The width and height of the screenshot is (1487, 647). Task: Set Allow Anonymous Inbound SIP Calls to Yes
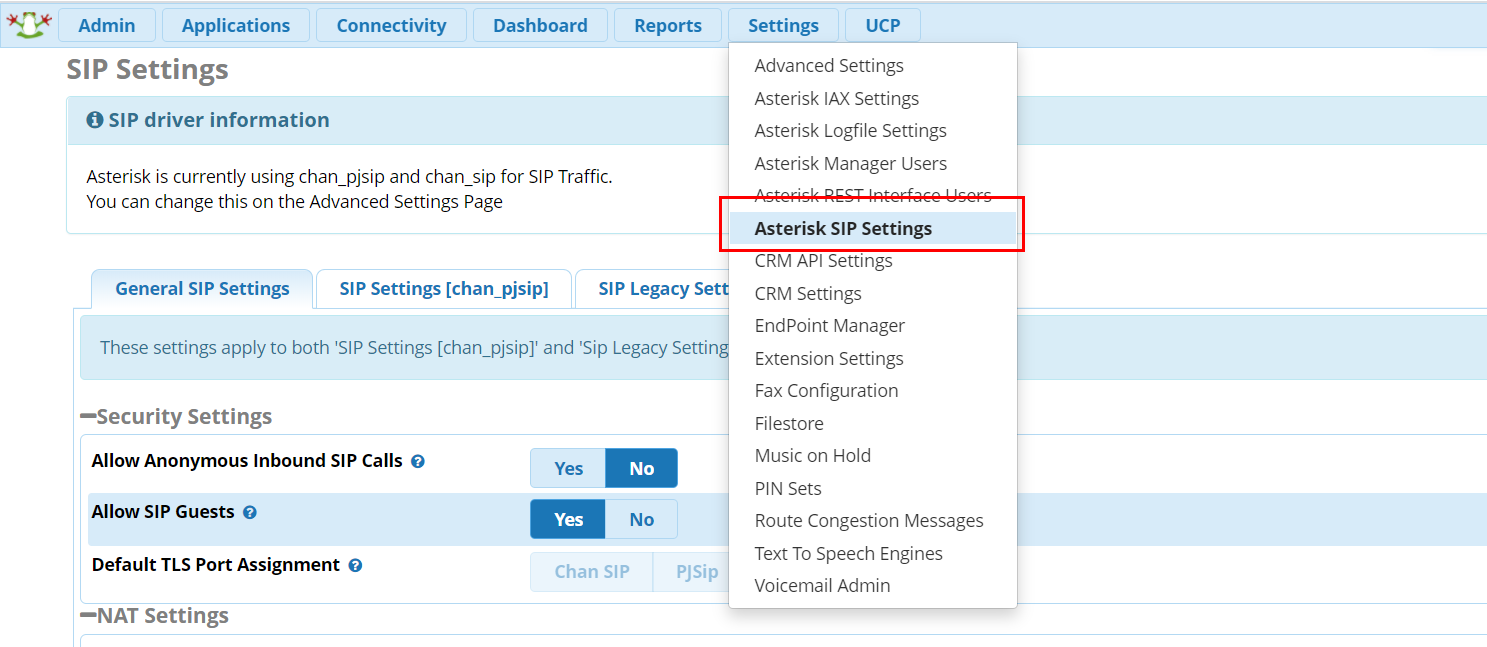[568, 468]
